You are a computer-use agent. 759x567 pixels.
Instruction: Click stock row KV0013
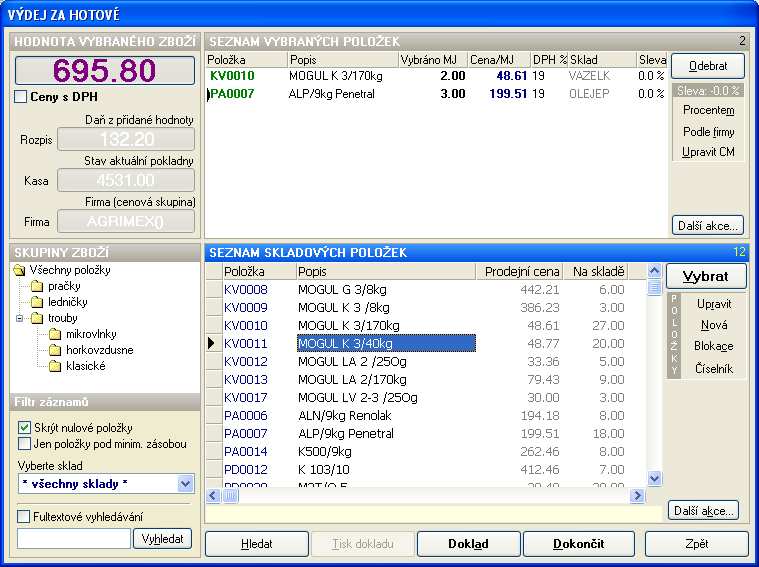(426, 379)
